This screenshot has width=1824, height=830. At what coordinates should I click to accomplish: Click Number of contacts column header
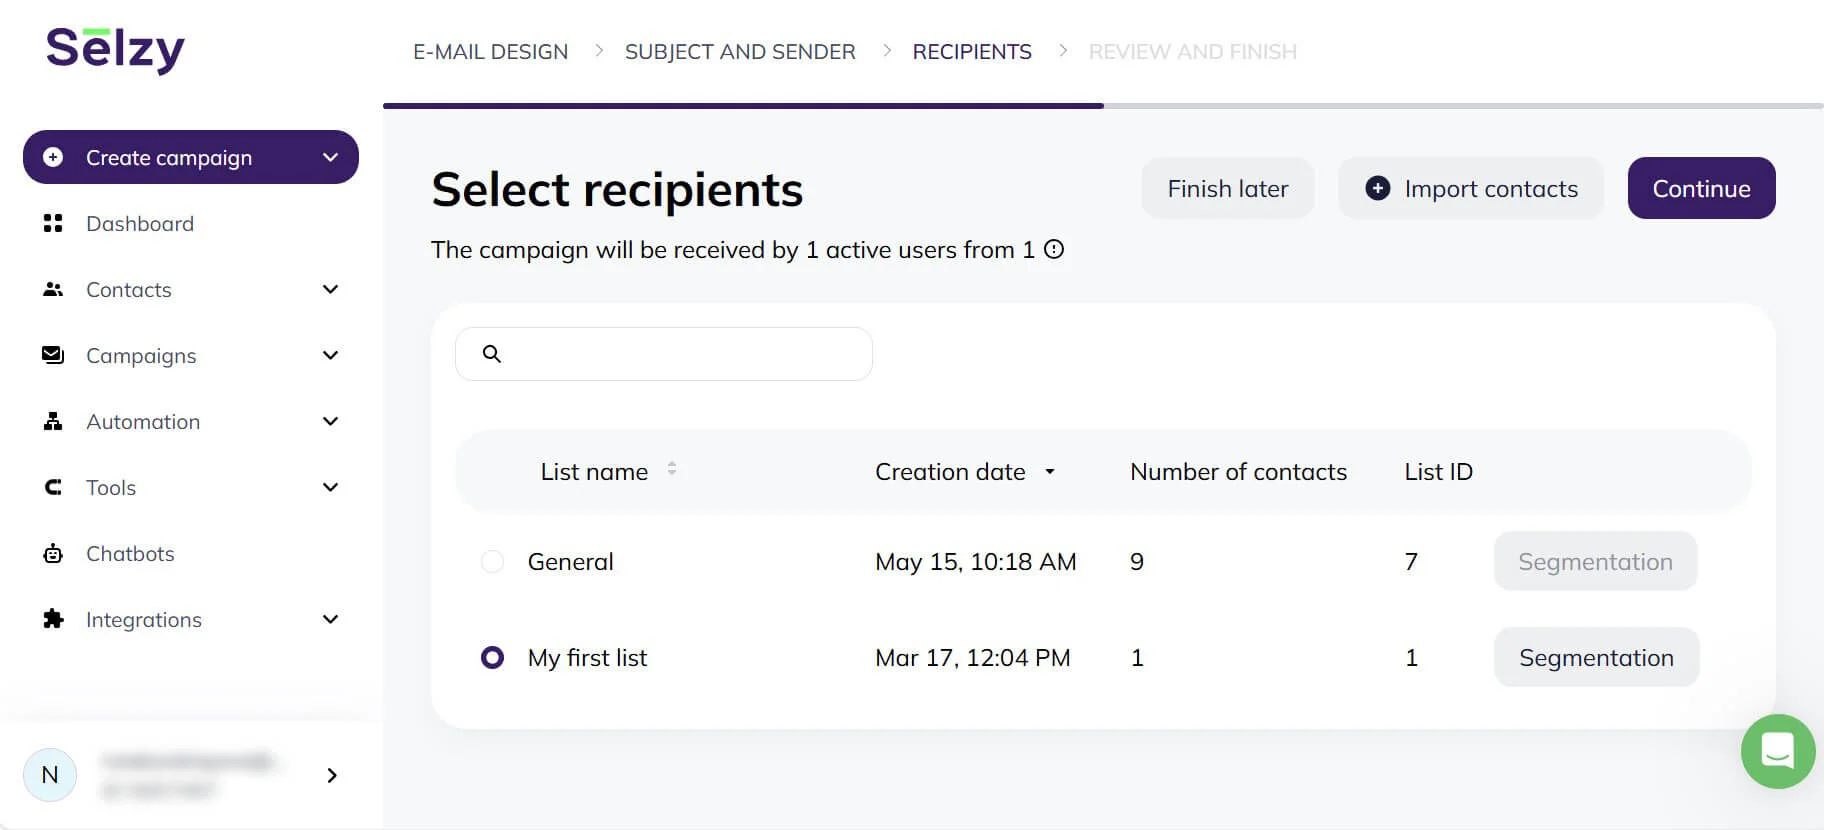coord(1238,472)
